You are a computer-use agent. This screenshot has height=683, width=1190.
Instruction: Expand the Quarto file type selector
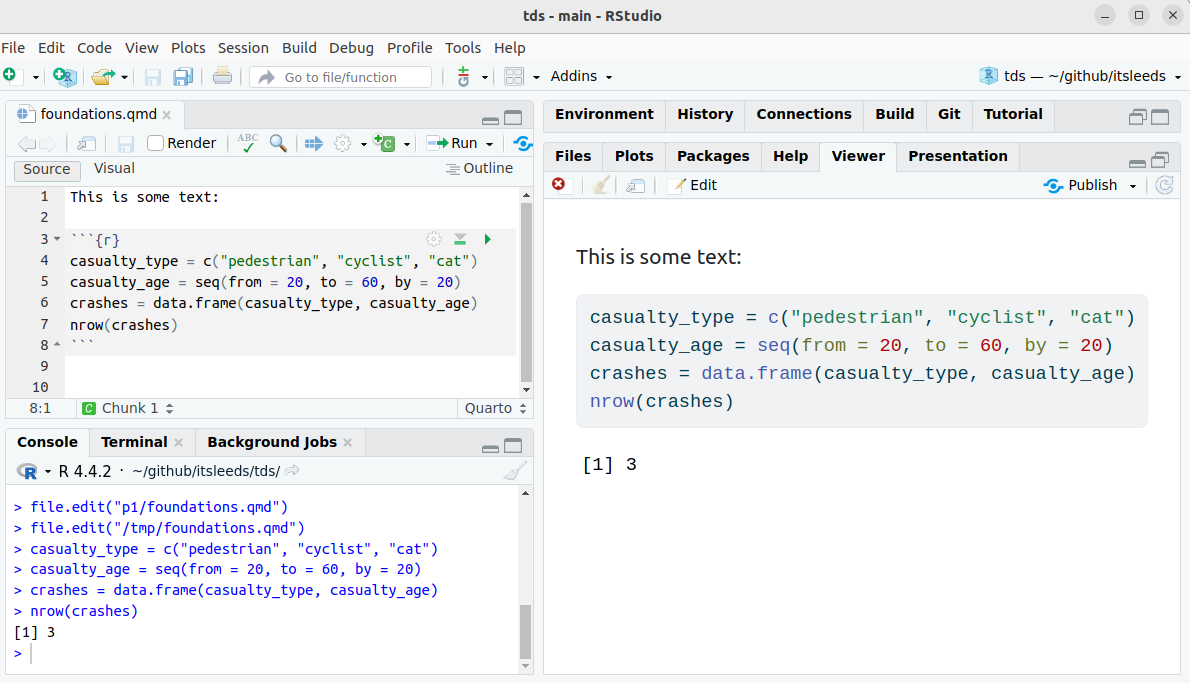[x=496, y=408]
